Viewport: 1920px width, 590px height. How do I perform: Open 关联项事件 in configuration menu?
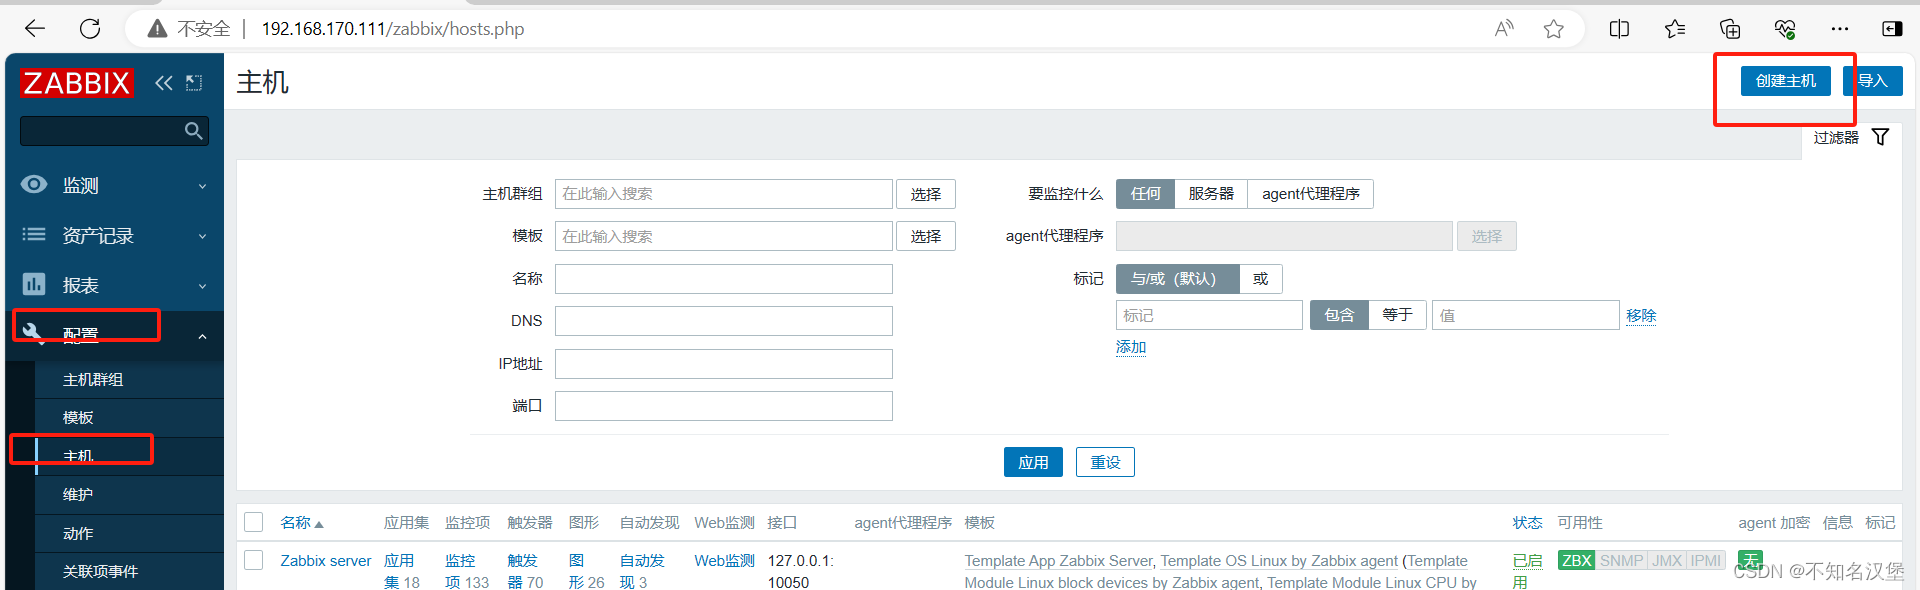tap(100, 571)
